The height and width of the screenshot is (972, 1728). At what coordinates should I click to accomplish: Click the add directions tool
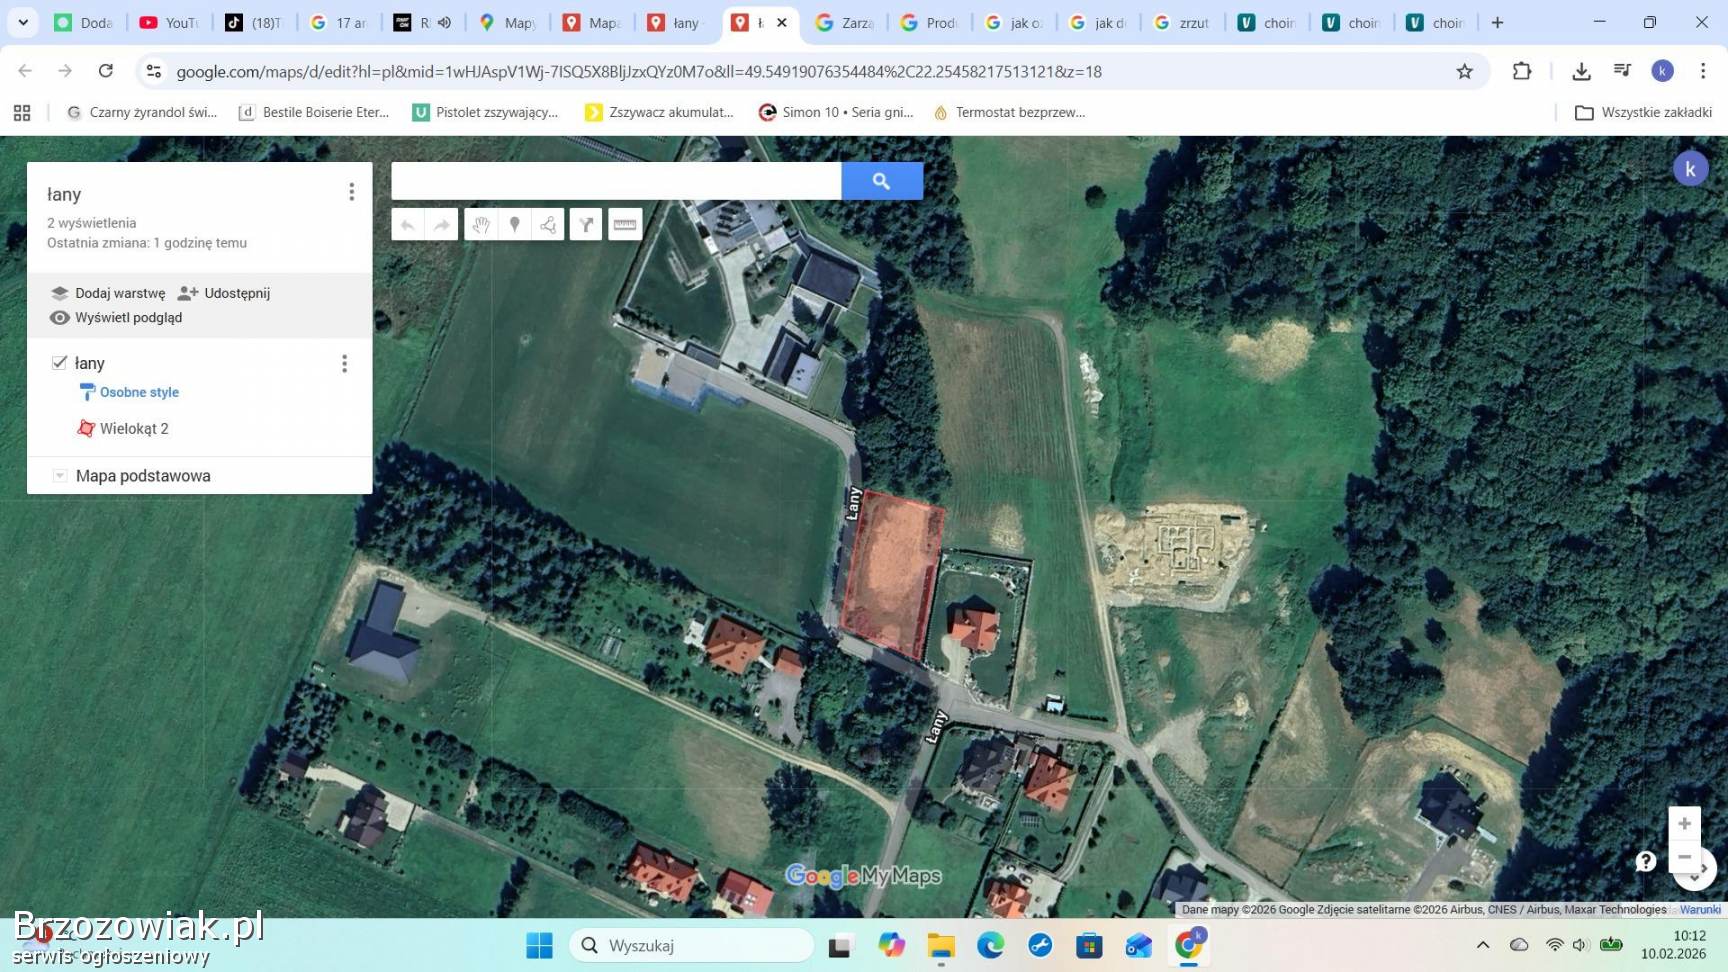[586, 225]
